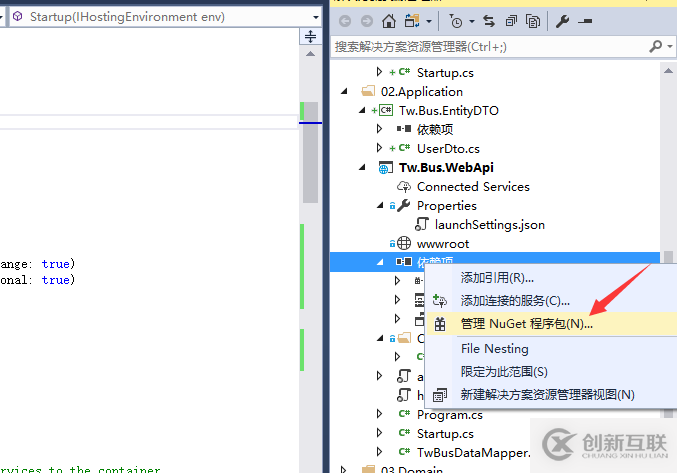677x473 pixels.
Task: Expand the lower Startup.cs node
Action: tap(379, 432)
